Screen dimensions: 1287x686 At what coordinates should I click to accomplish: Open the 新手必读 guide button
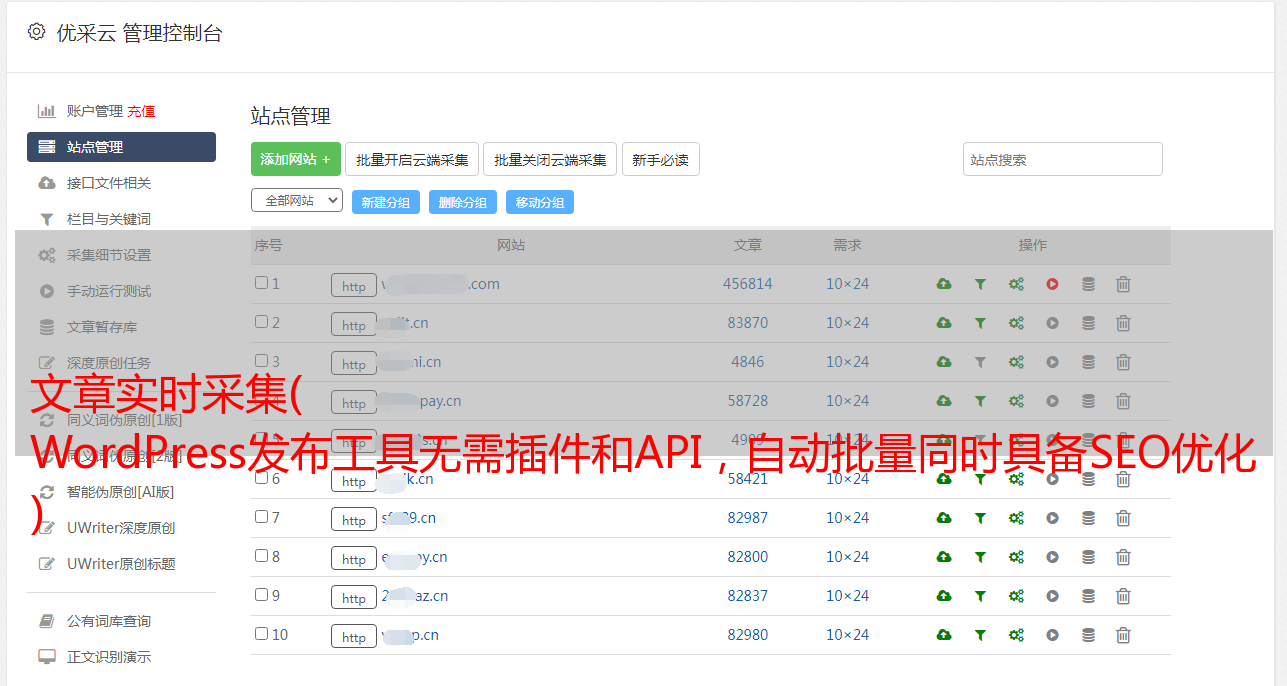(x=661, y=159)
